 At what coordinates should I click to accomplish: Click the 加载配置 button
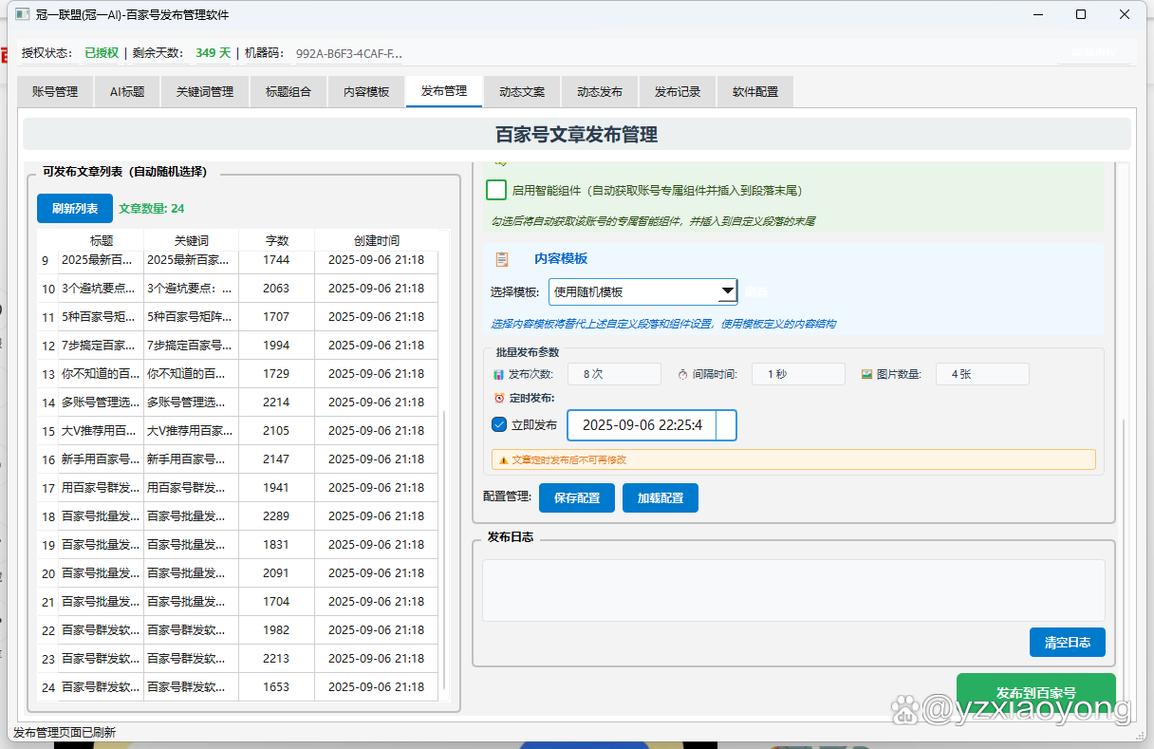[x=660, y=498]
